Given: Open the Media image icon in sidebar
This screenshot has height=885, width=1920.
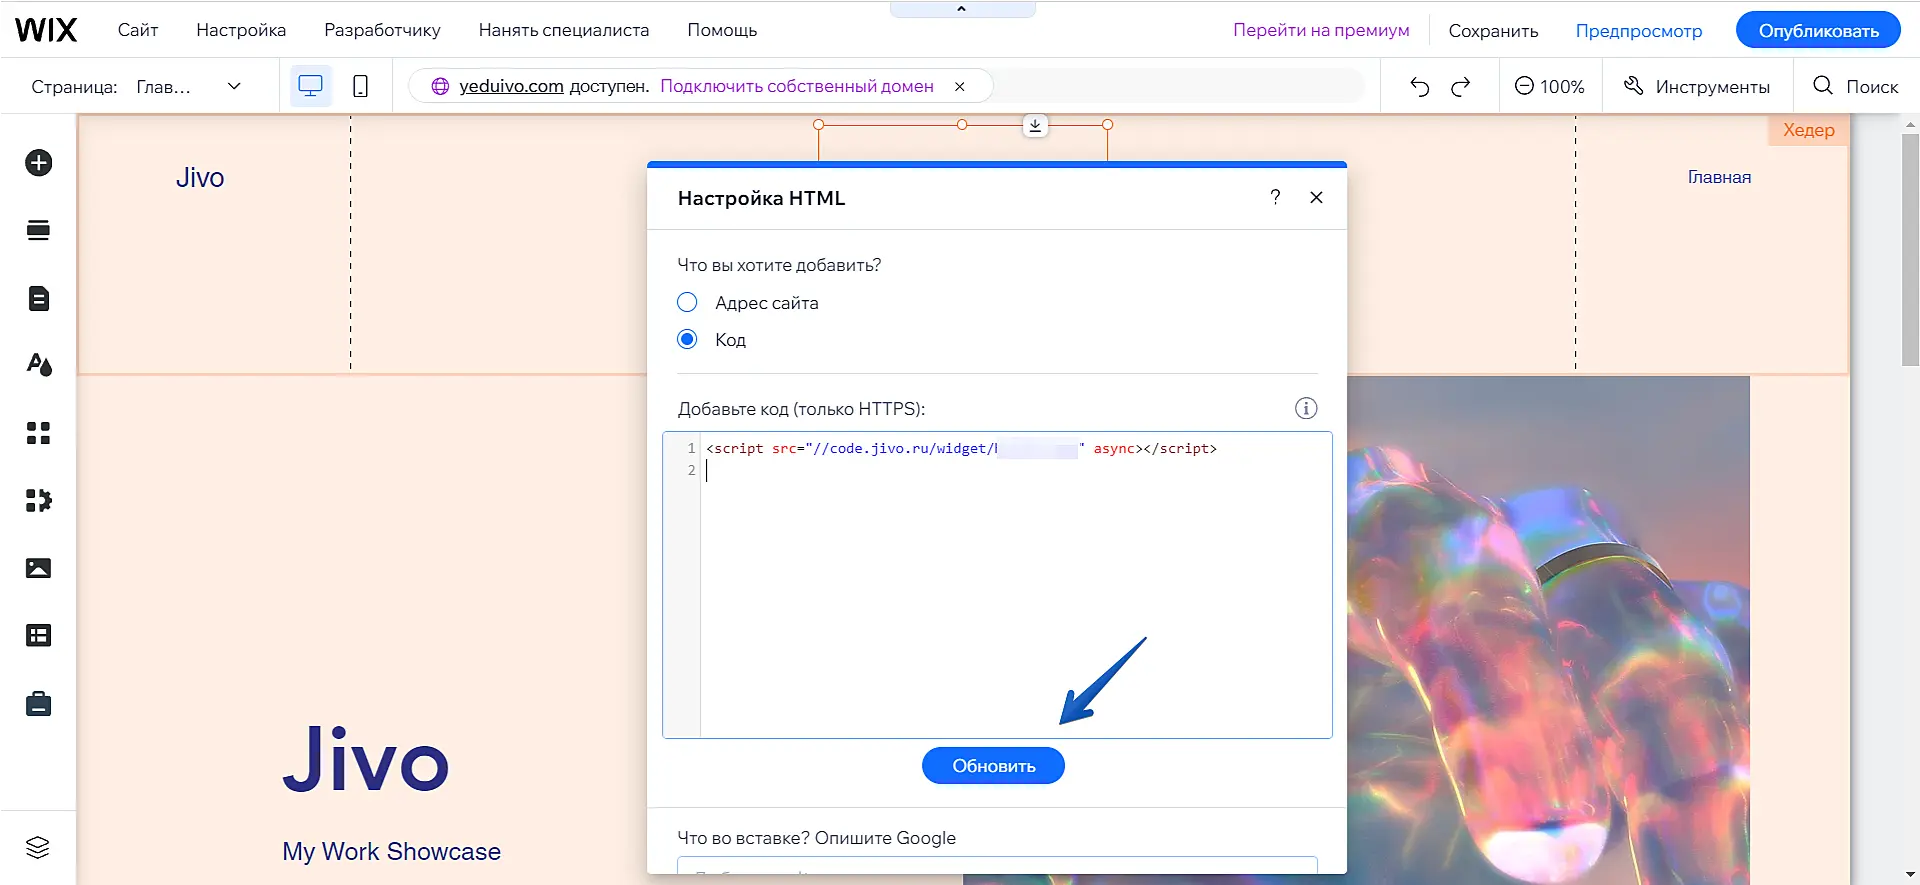Looking at the screenshot, I should coord(39,568).
